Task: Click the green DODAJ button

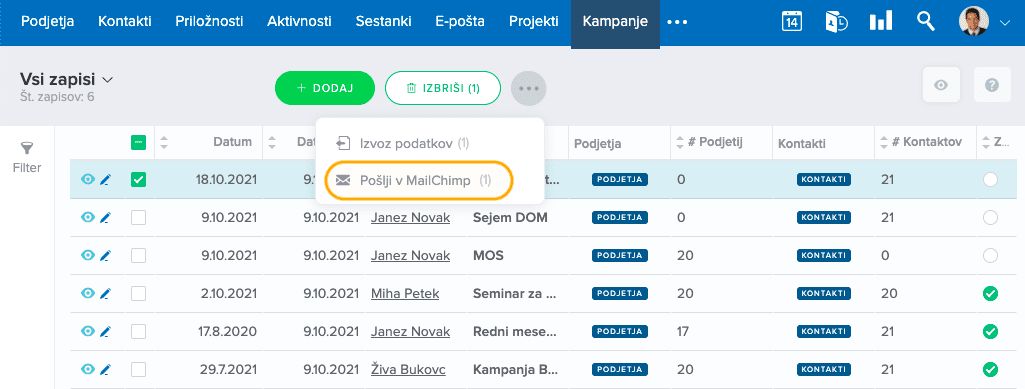Action: coord(325,88)
